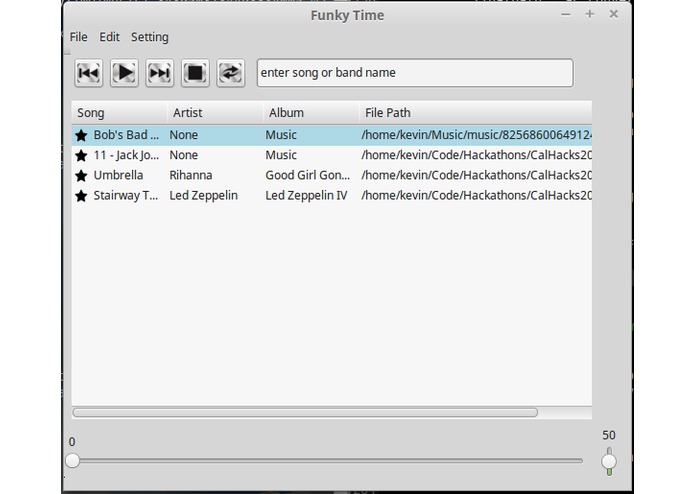This screenshot has height=494, width=695.
Task: Focus the song or band search field
Action: pos(415,73)
